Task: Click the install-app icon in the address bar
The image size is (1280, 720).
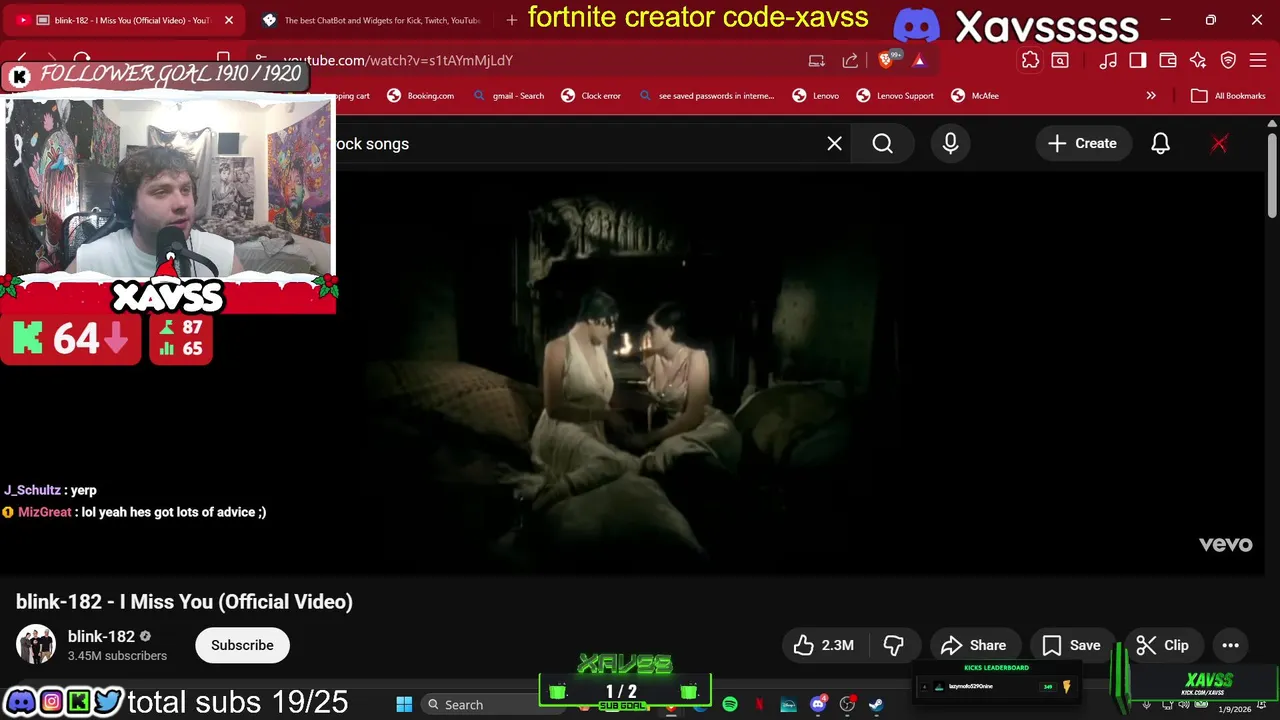Action: [817, 60]
